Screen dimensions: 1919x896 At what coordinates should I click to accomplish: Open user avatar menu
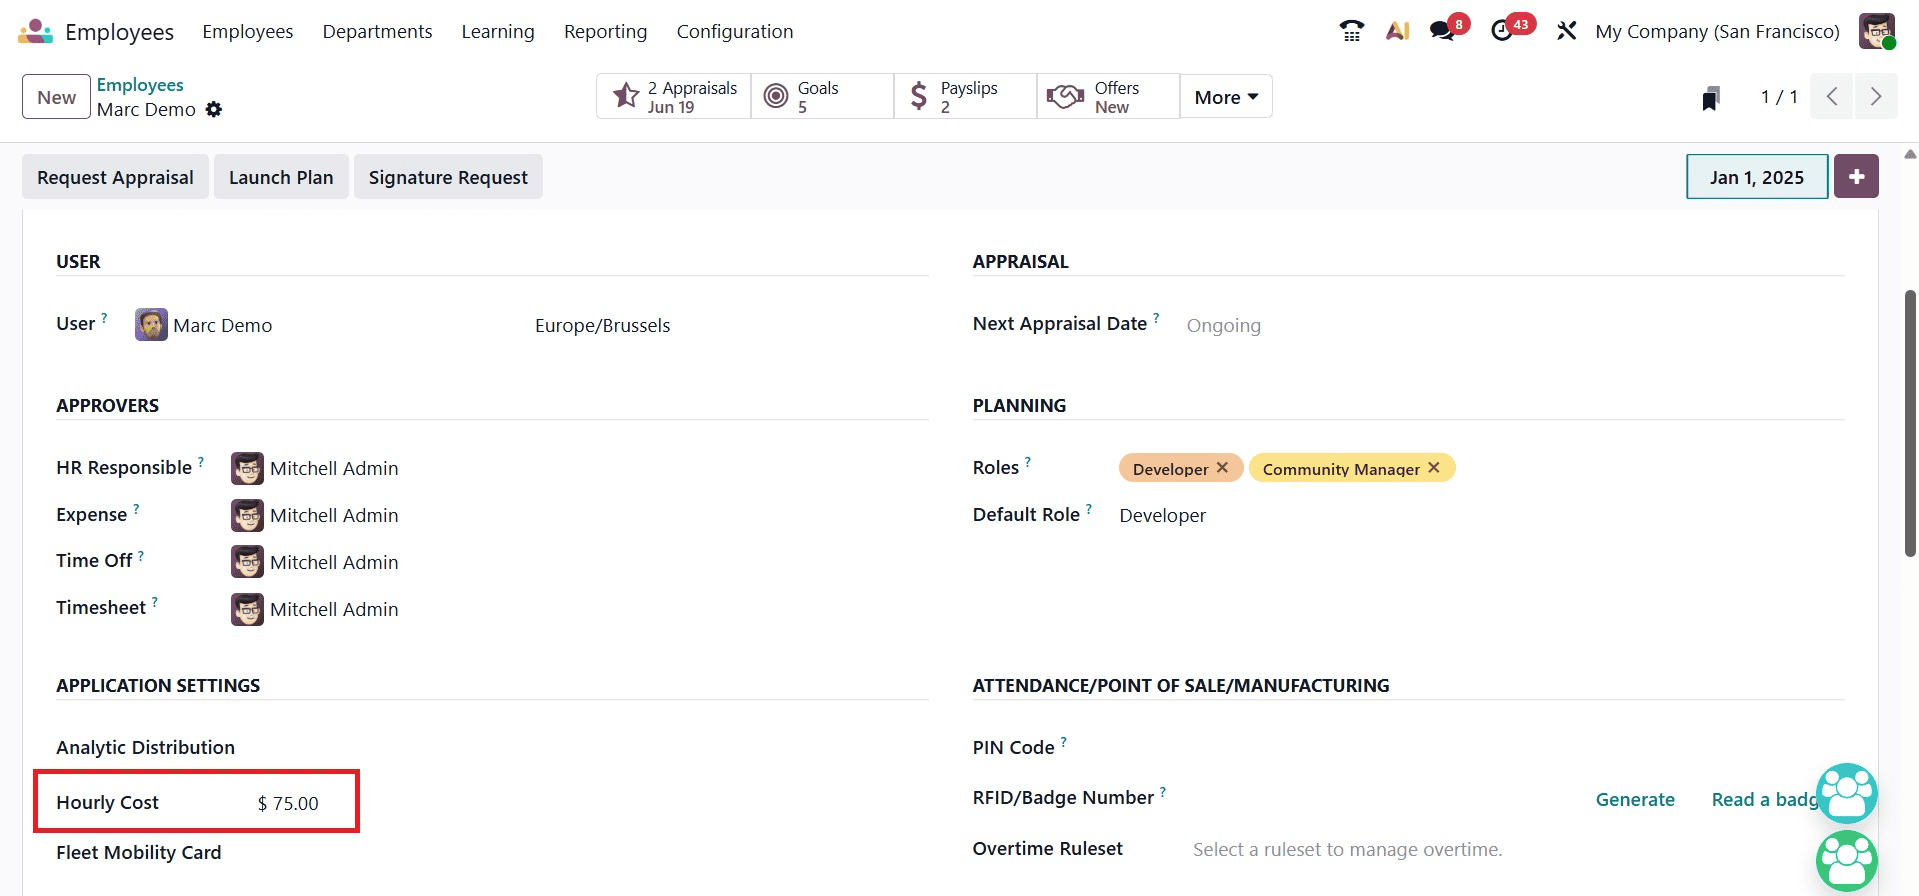point(1877,31)
